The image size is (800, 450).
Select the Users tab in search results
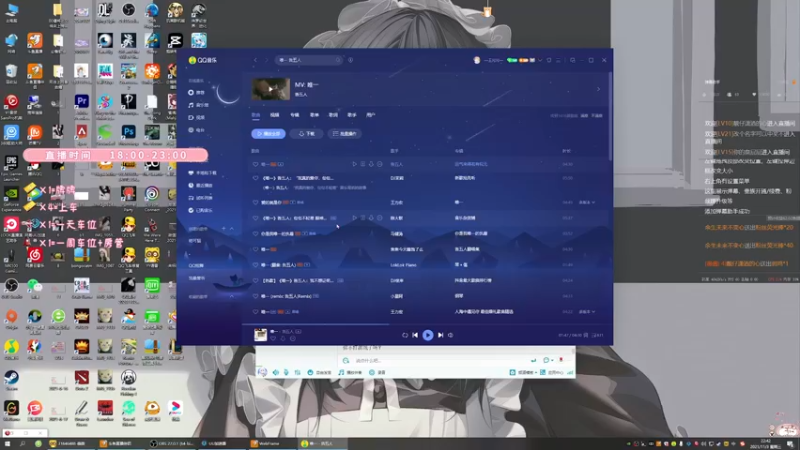click(371, 115)
